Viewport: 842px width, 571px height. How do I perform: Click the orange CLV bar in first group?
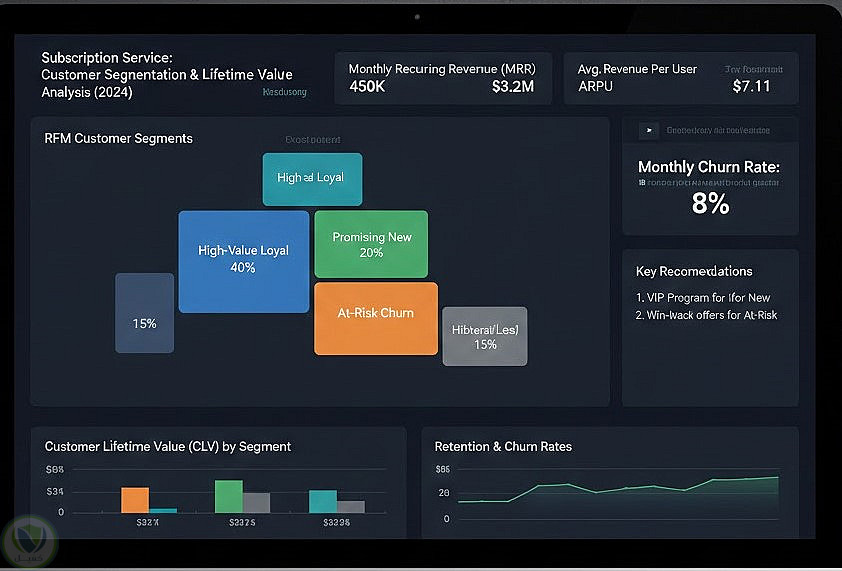click(135, 500)
